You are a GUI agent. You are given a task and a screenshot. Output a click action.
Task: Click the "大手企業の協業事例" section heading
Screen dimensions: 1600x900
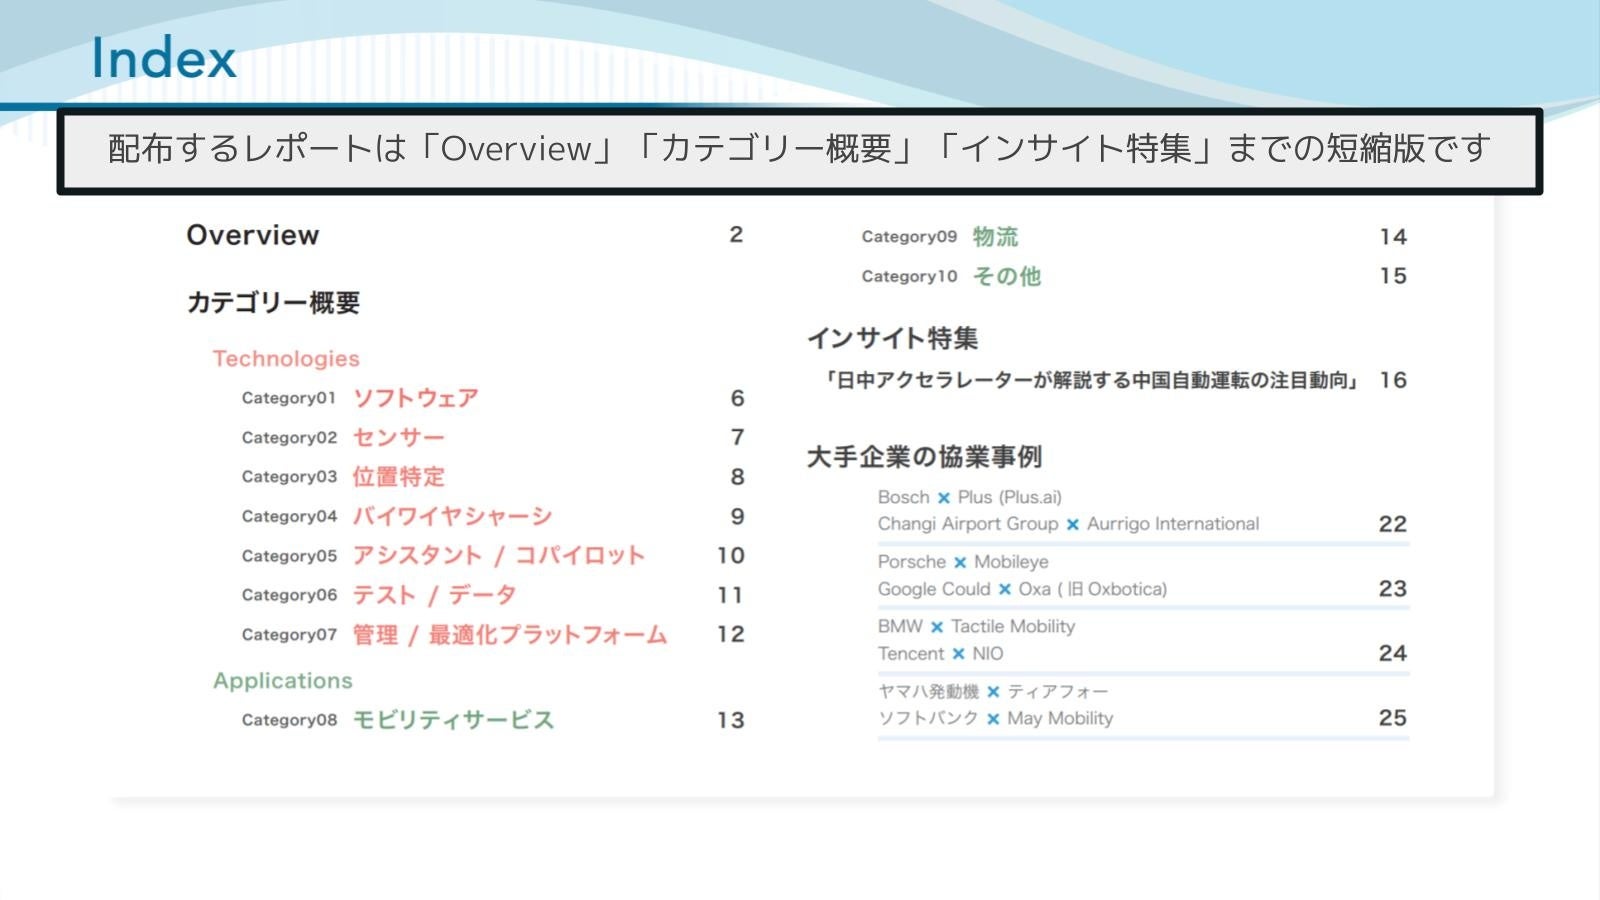click(924, 457)
